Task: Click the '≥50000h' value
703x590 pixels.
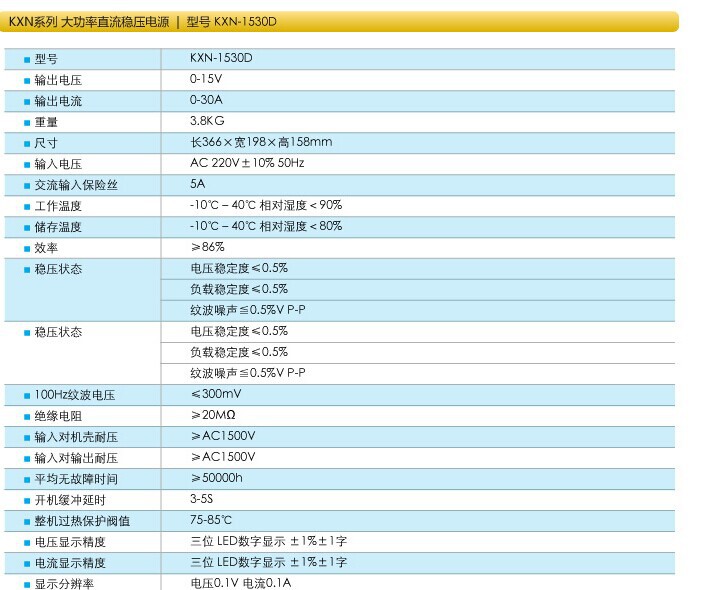Action: [217, 478]
